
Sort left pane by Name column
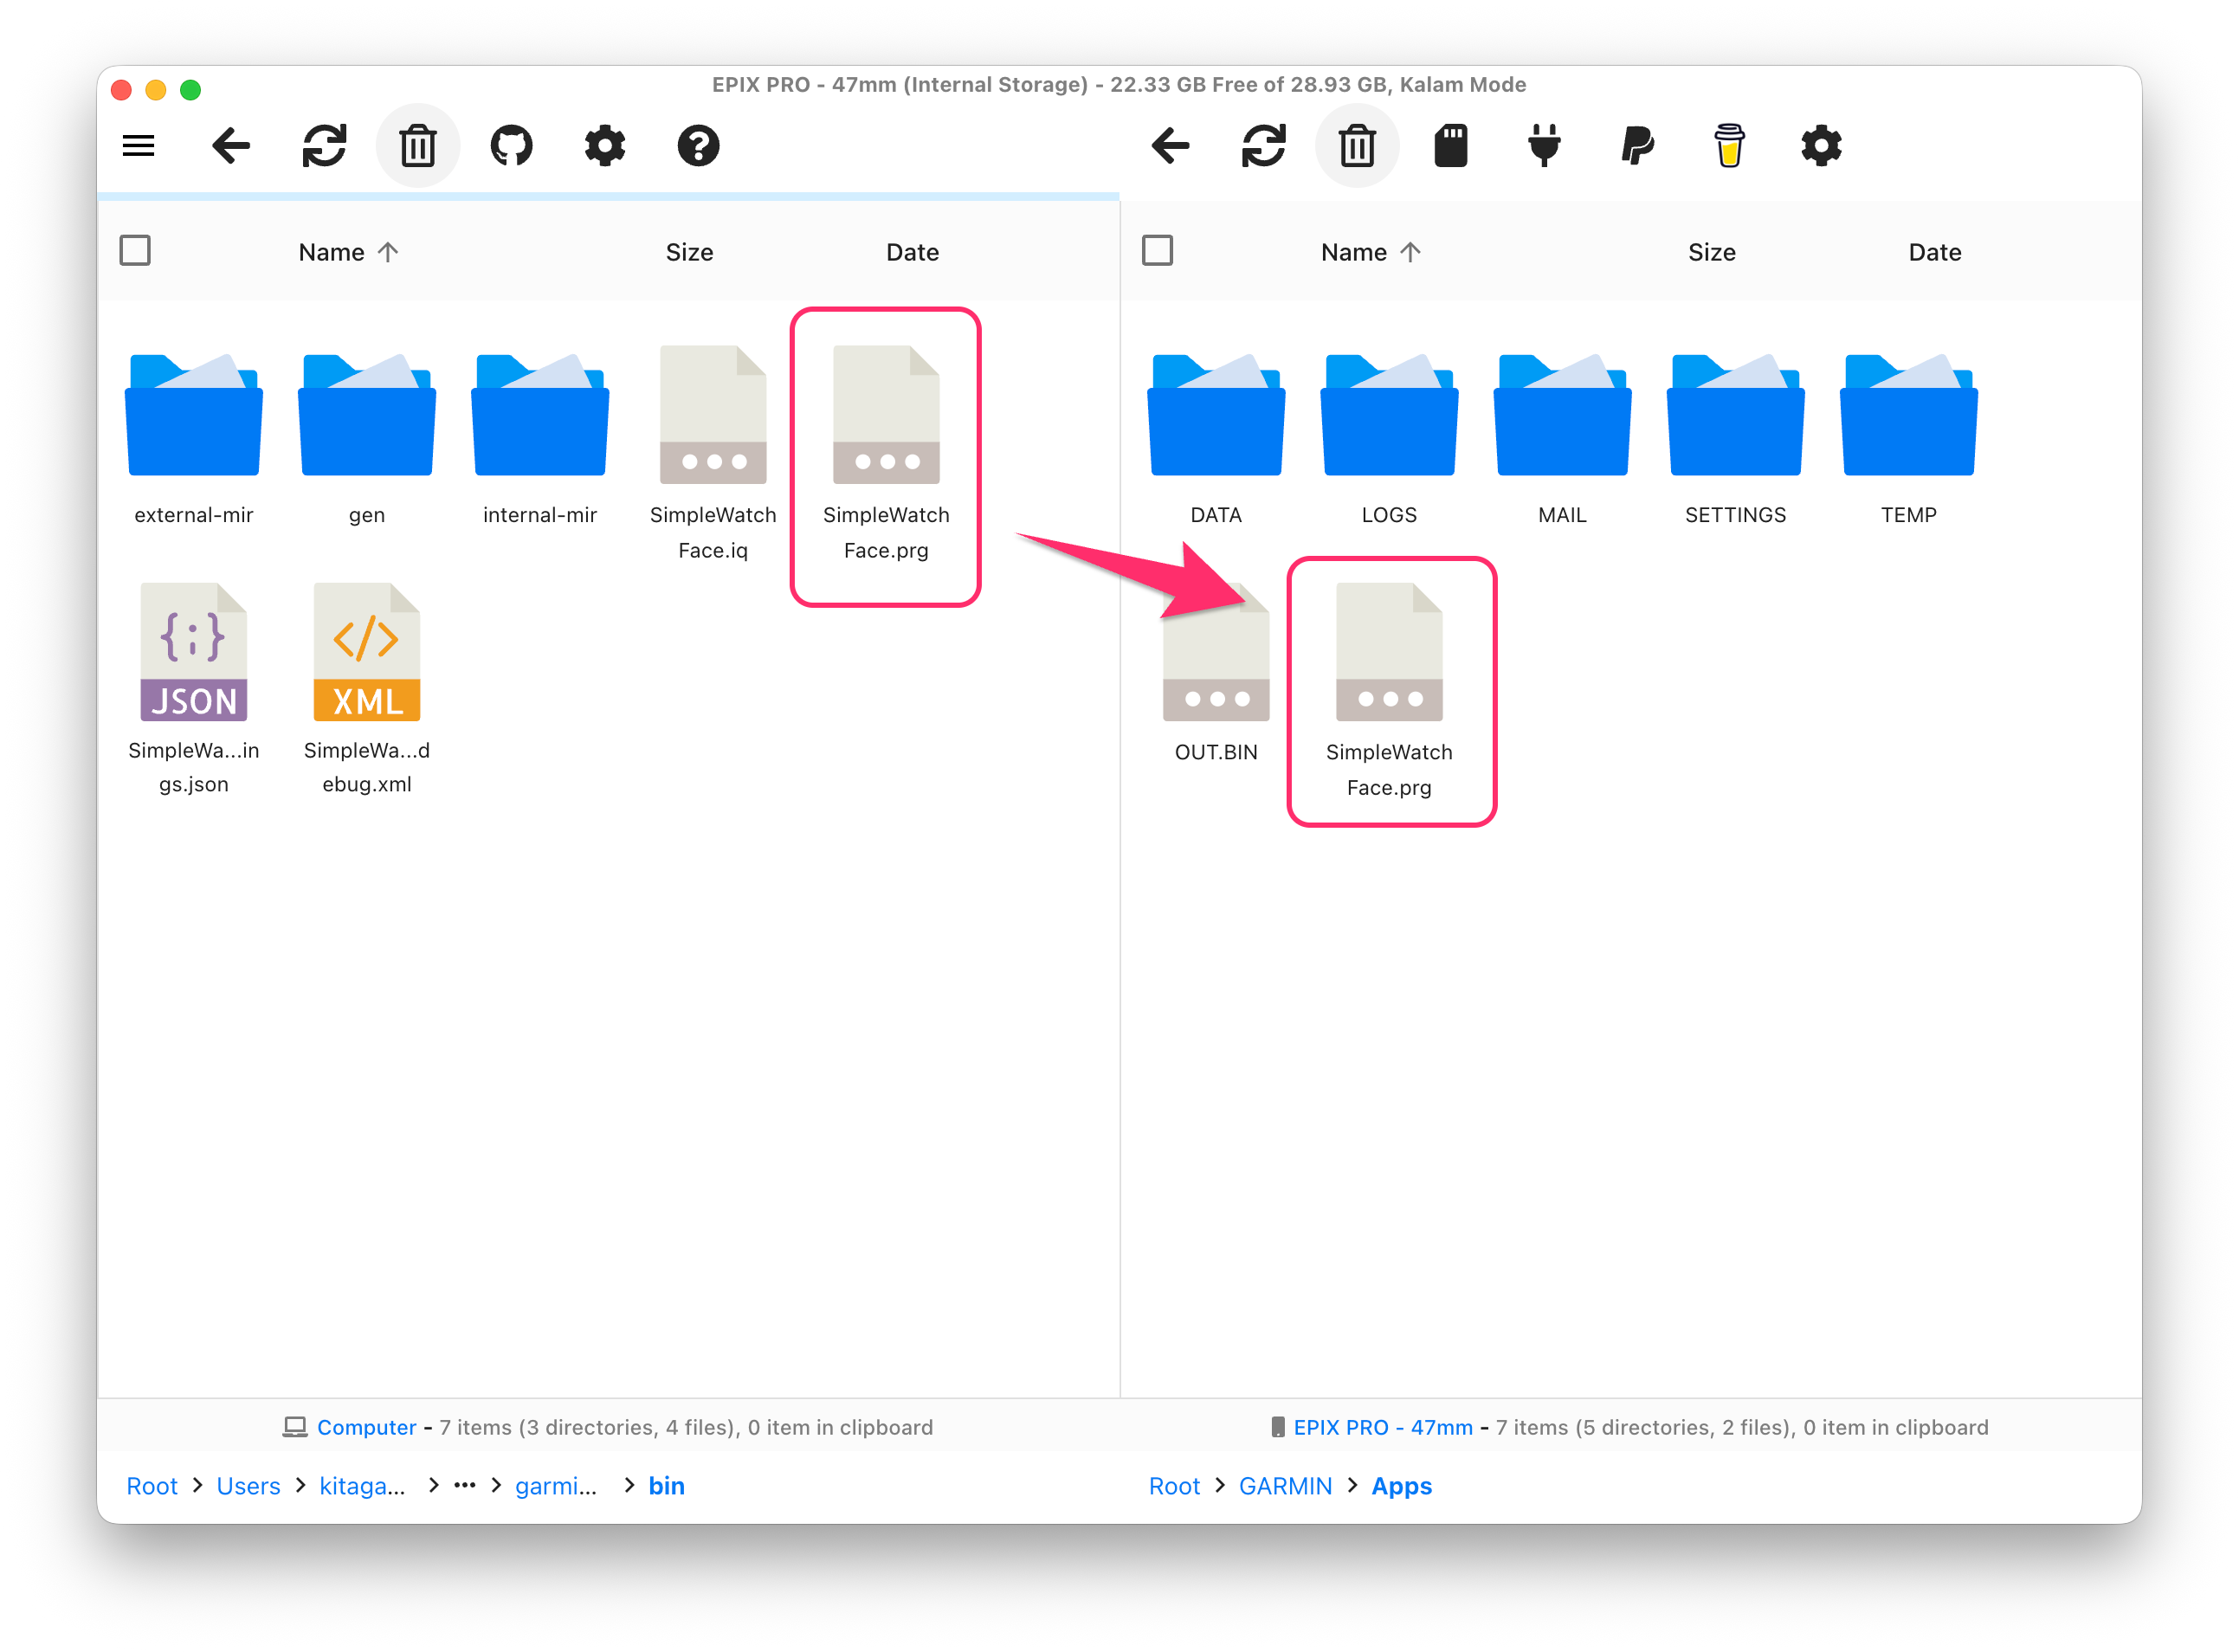(331, 252)
